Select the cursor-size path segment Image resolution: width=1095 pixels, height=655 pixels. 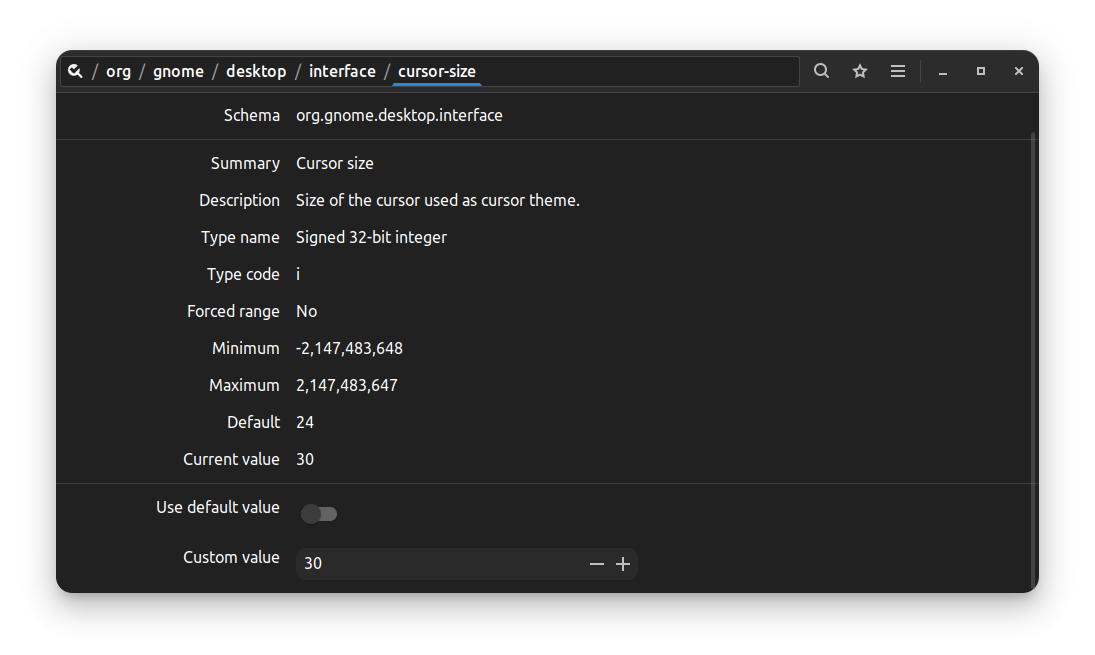[437, 71]
